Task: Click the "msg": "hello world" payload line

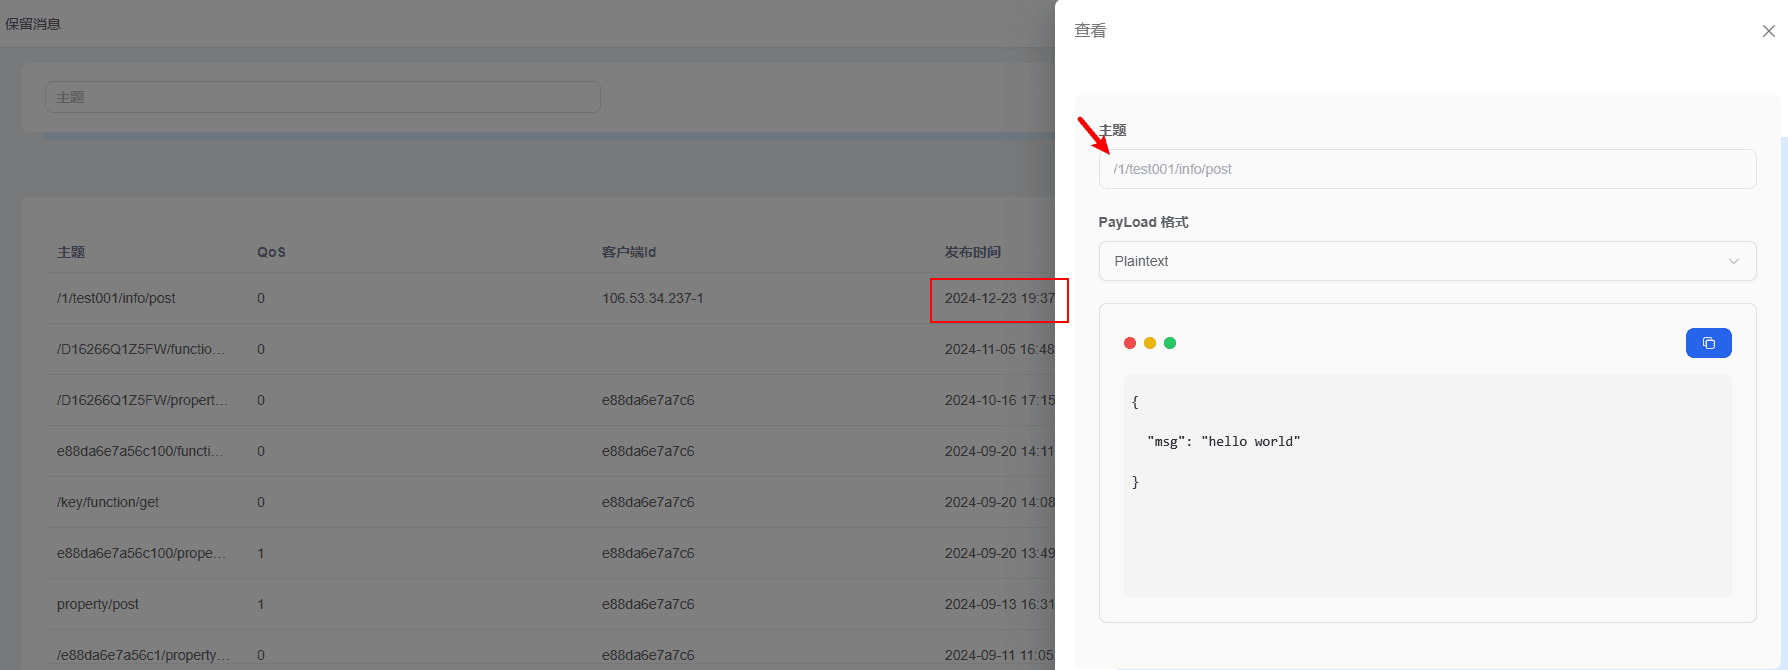Action: [x=1223, y=441]
